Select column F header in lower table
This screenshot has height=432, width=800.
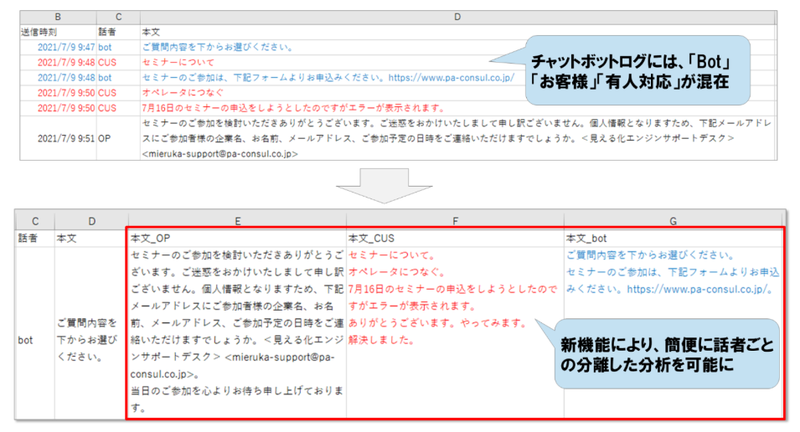click(455, 221)
